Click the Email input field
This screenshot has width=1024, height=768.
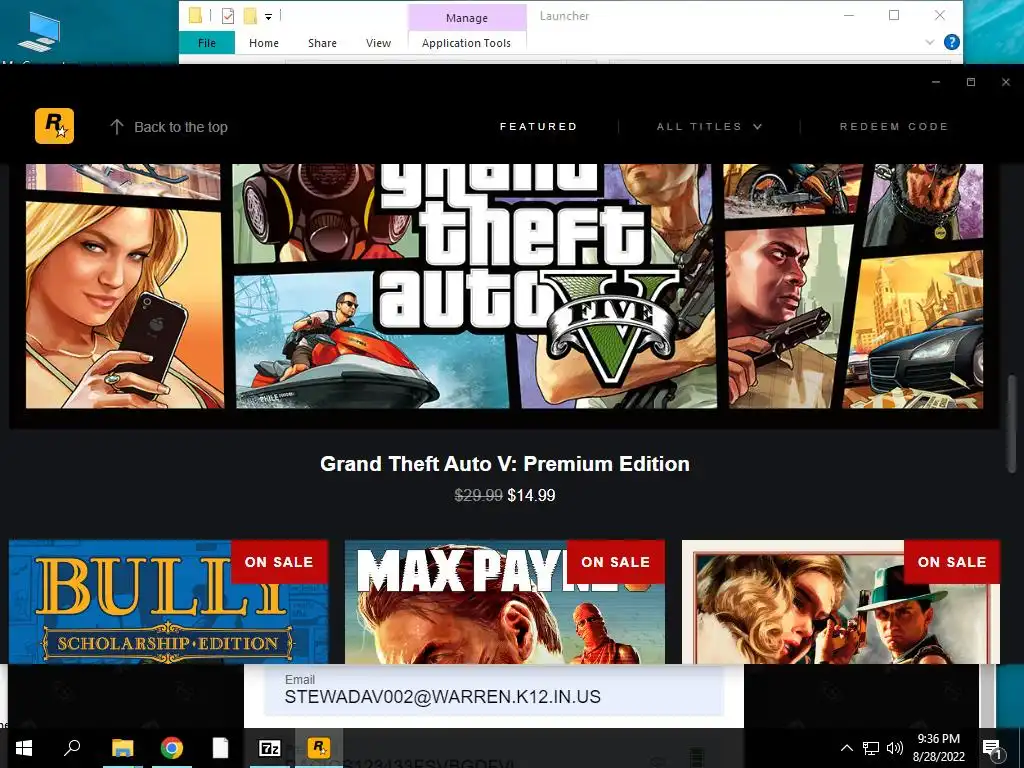[494, 690]
